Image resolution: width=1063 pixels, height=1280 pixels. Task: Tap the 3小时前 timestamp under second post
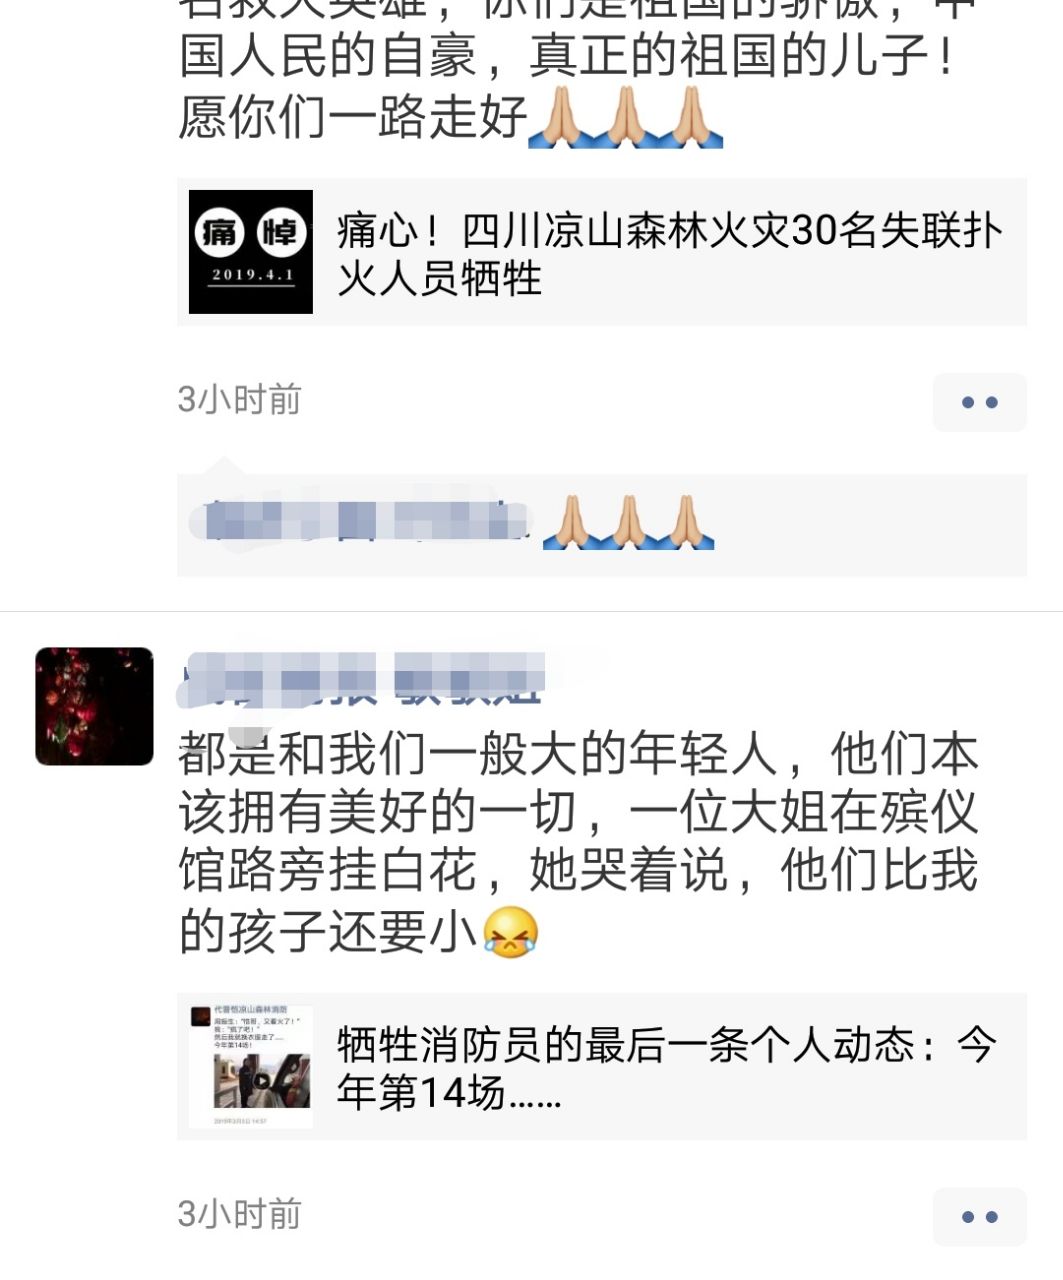pos(239,1214)
